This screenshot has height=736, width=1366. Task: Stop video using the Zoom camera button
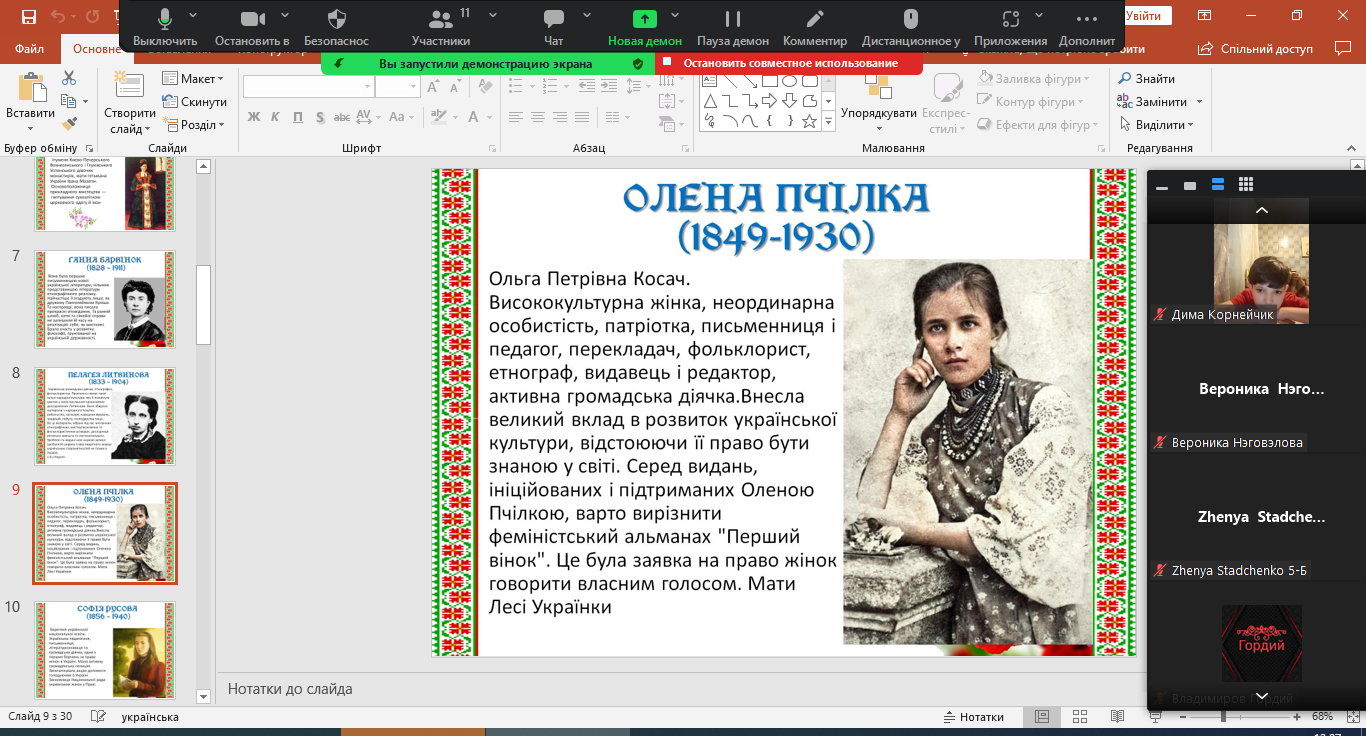pyautogui.click(x=253, y=20)
